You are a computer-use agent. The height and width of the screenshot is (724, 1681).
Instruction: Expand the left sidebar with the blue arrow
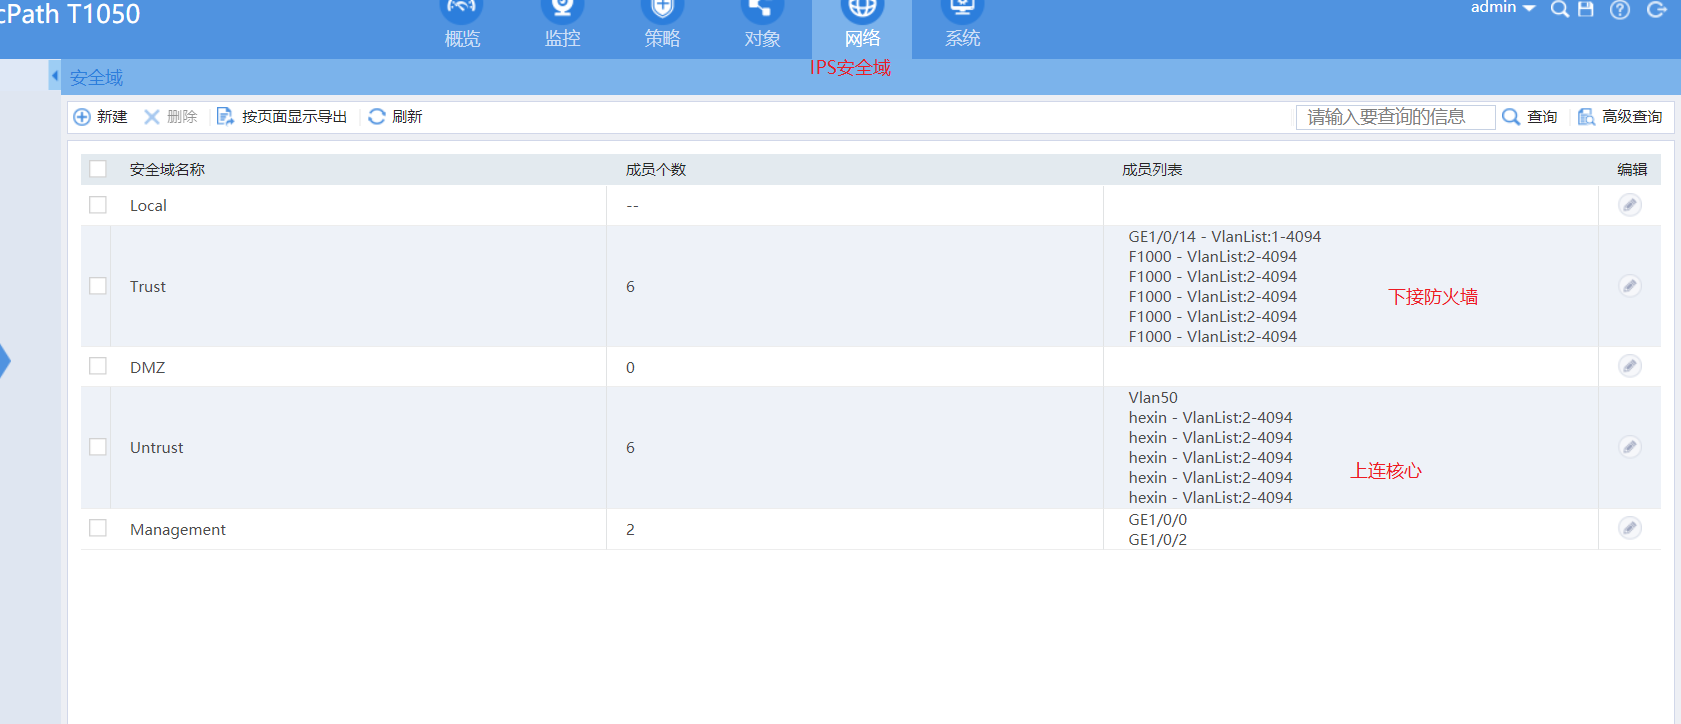pos(5,360)
